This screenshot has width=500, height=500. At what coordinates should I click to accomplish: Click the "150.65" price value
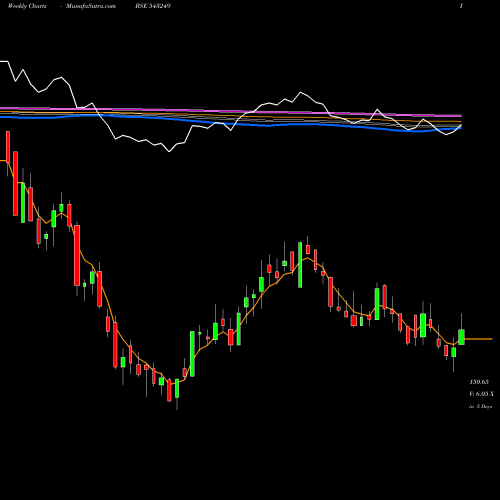point(479,382)
